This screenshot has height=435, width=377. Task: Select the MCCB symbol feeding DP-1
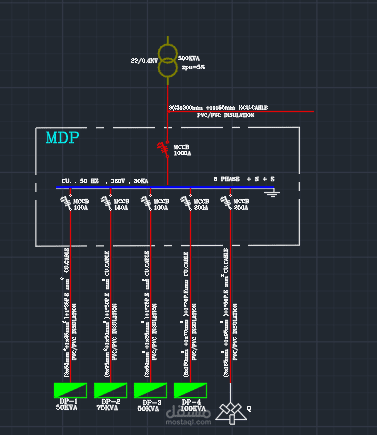coord(66,203)
